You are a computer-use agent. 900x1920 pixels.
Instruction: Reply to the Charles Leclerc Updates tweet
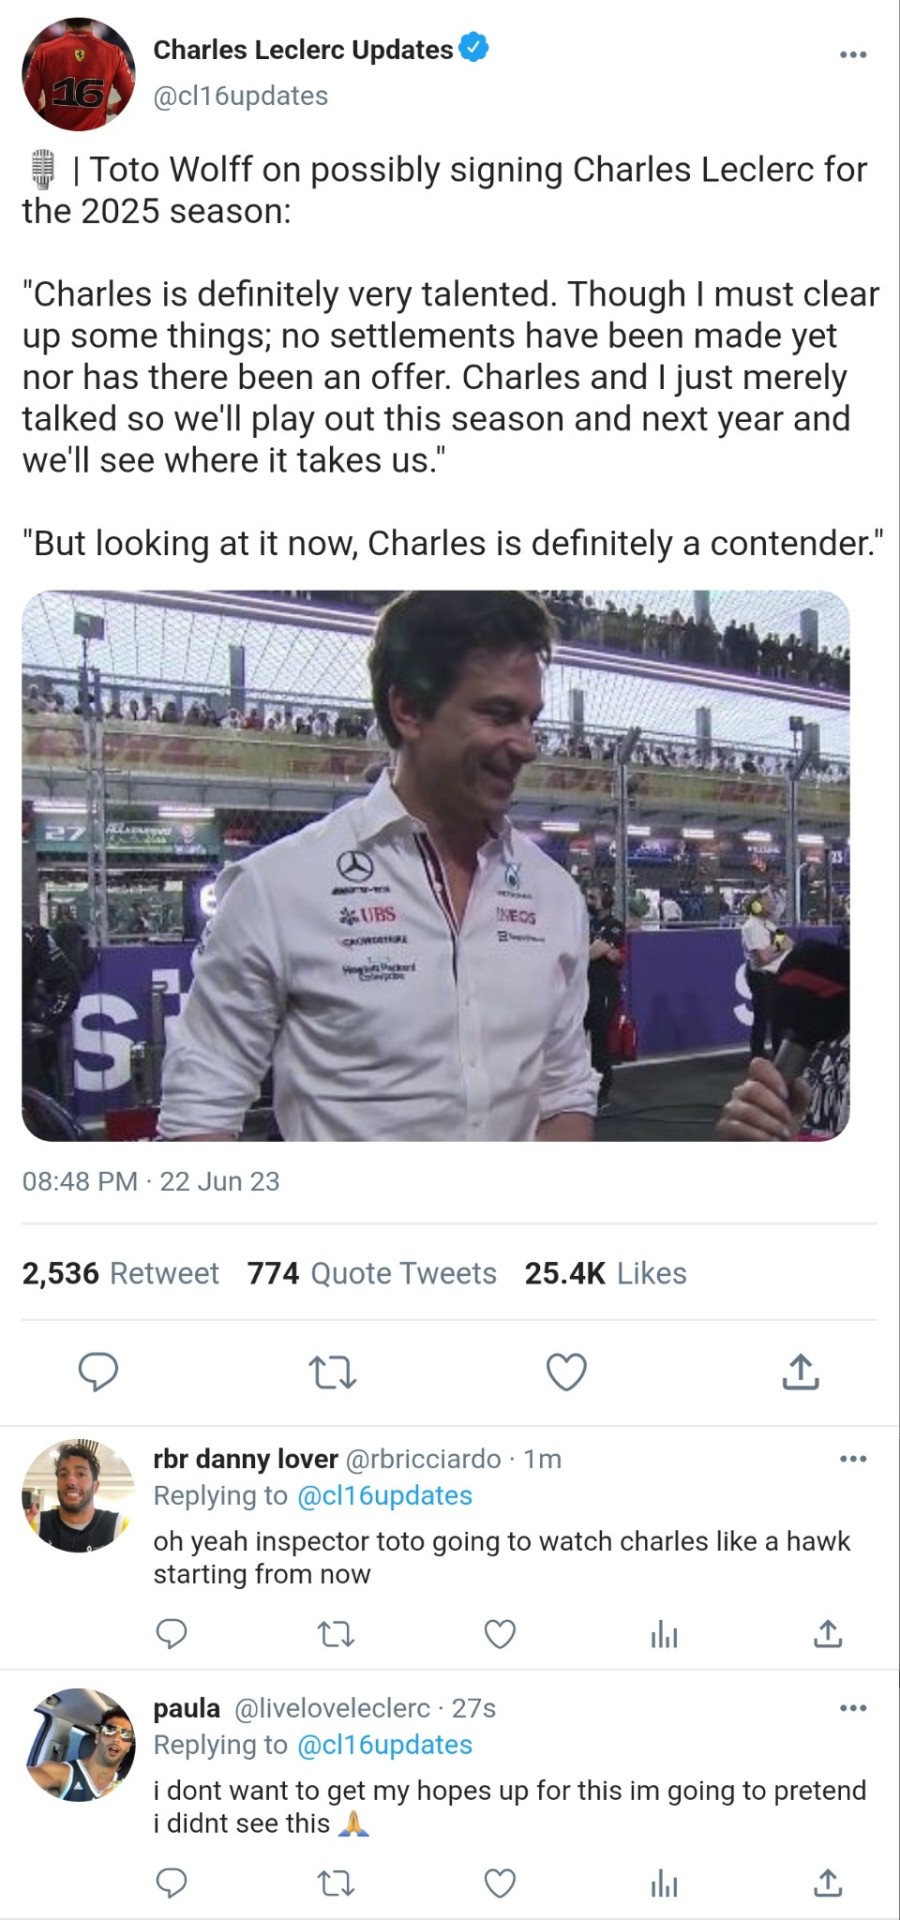98,1372
